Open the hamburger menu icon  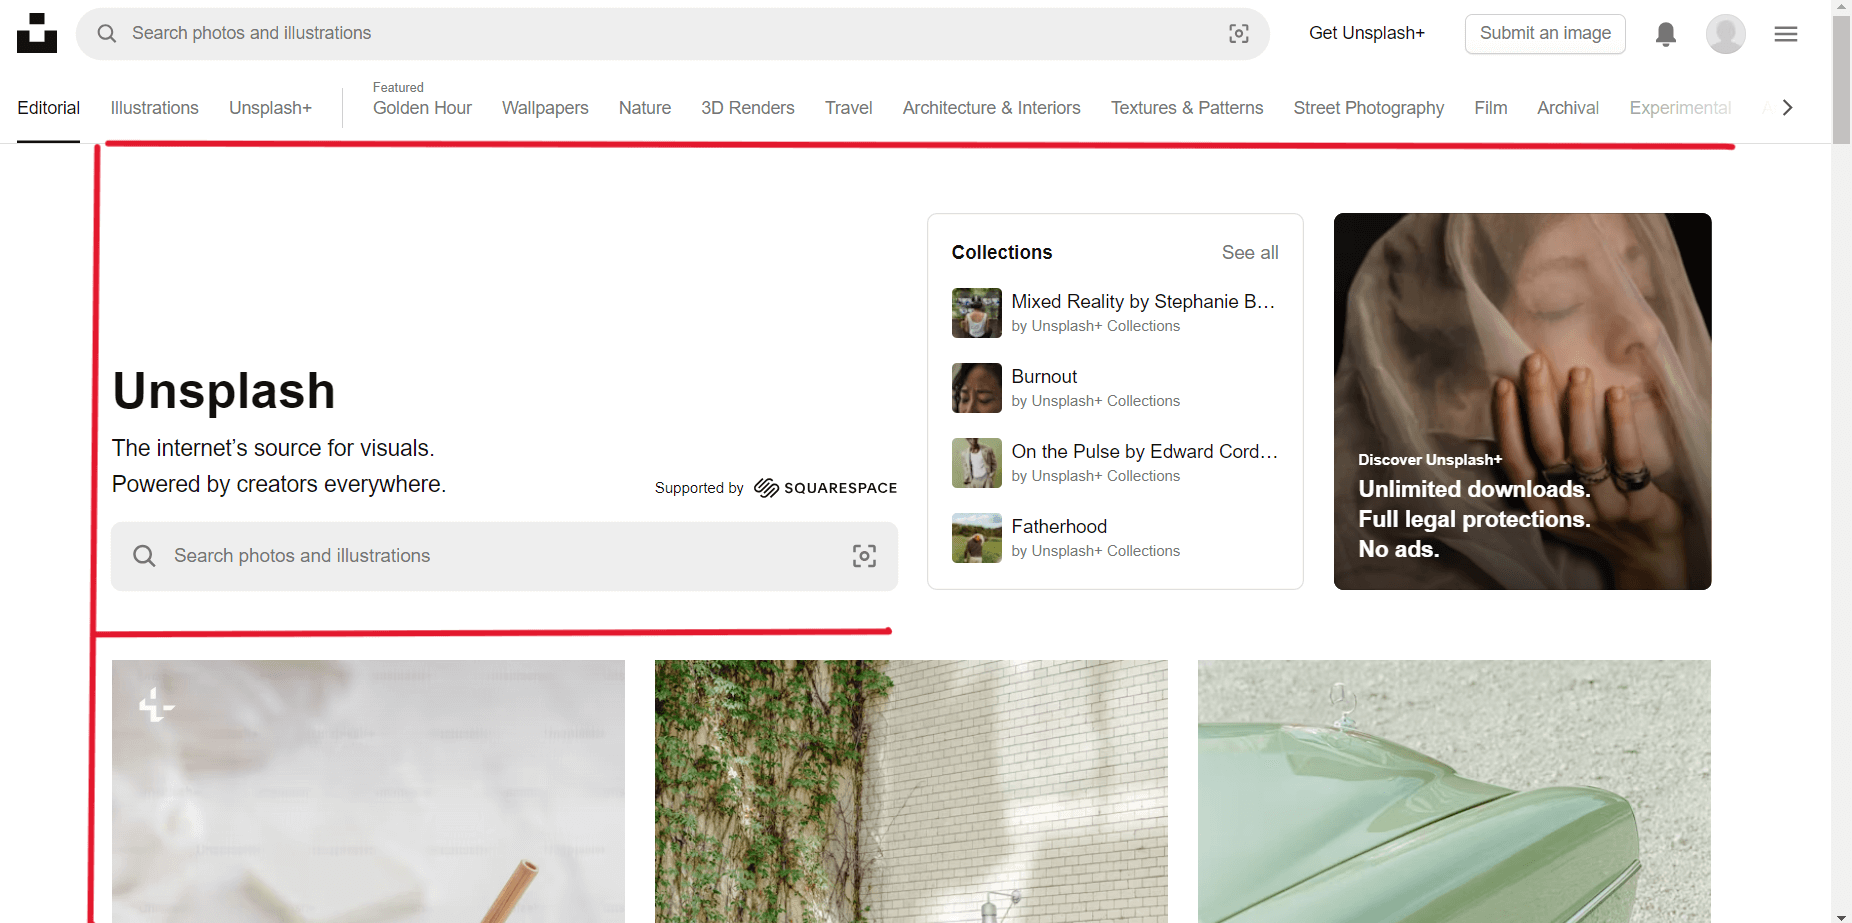click(x=1786, y=34)
